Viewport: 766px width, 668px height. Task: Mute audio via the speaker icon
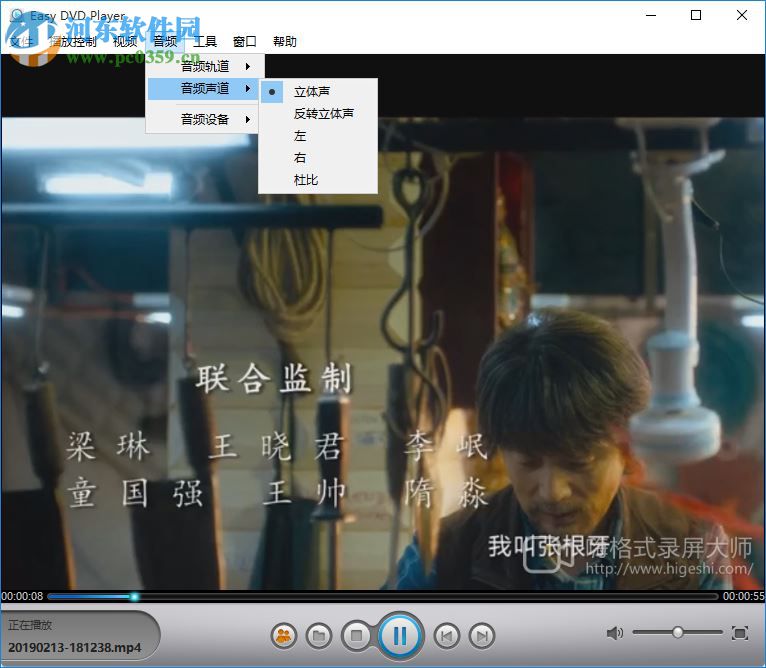(615, 633)
